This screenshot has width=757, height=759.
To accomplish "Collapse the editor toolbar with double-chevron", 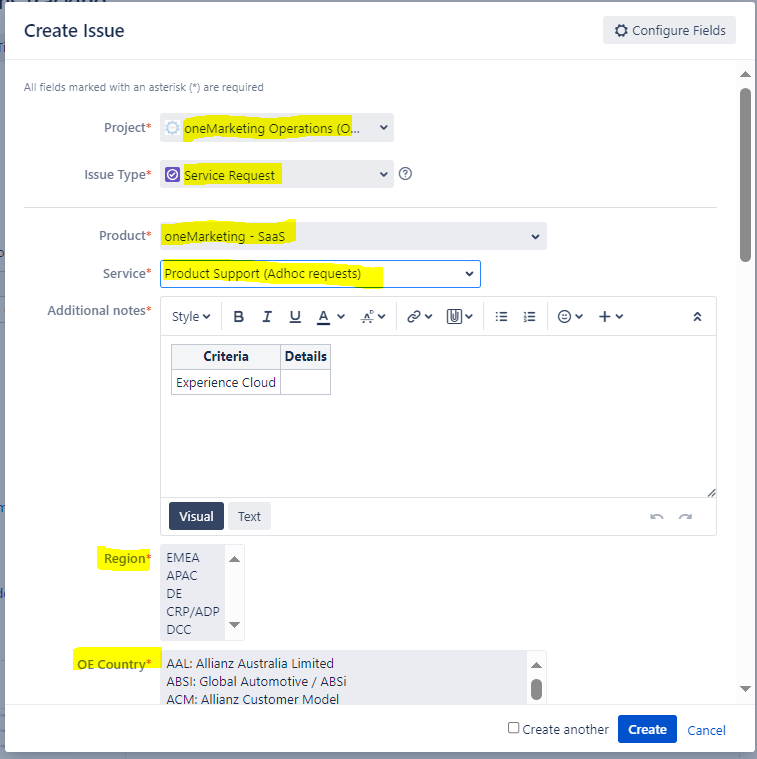I will 697,317.
